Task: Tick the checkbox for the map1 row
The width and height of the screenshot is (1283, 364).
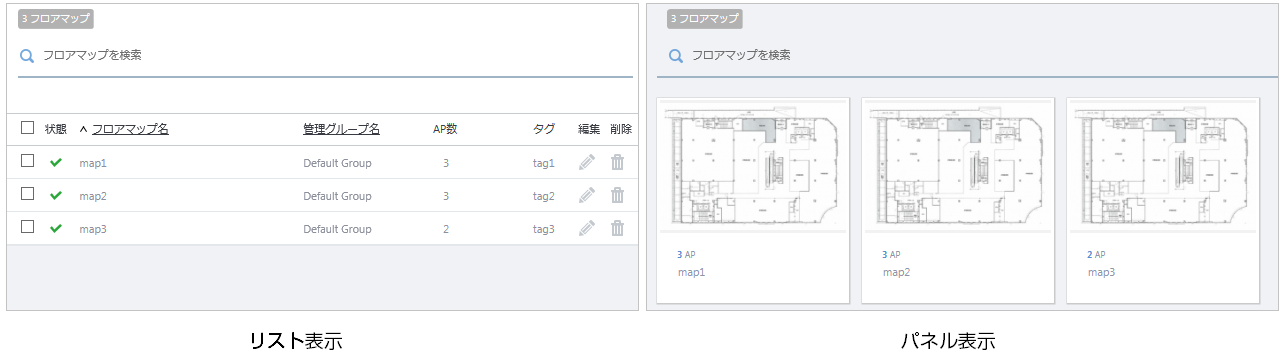Action: pyautogui.click(x=28, y=161)
